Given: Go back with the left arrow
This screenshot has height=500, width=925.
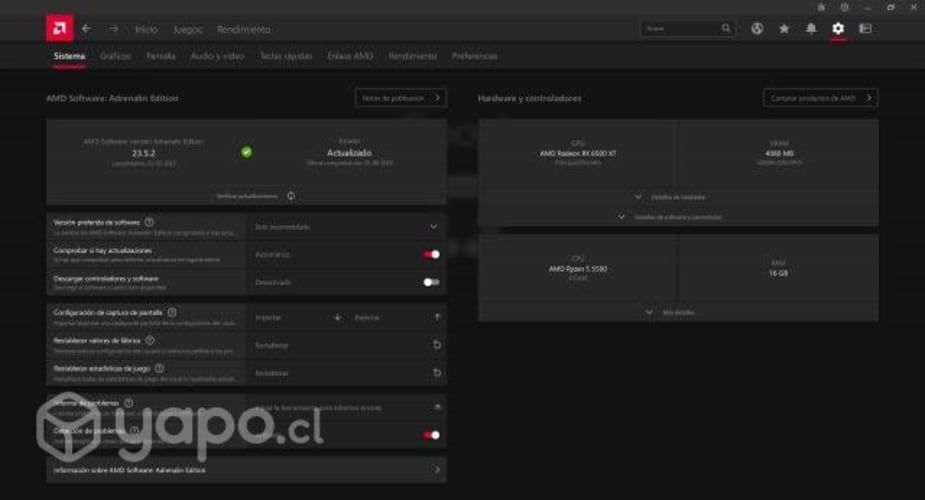Looking at the screenshot, I should [87, 29].
